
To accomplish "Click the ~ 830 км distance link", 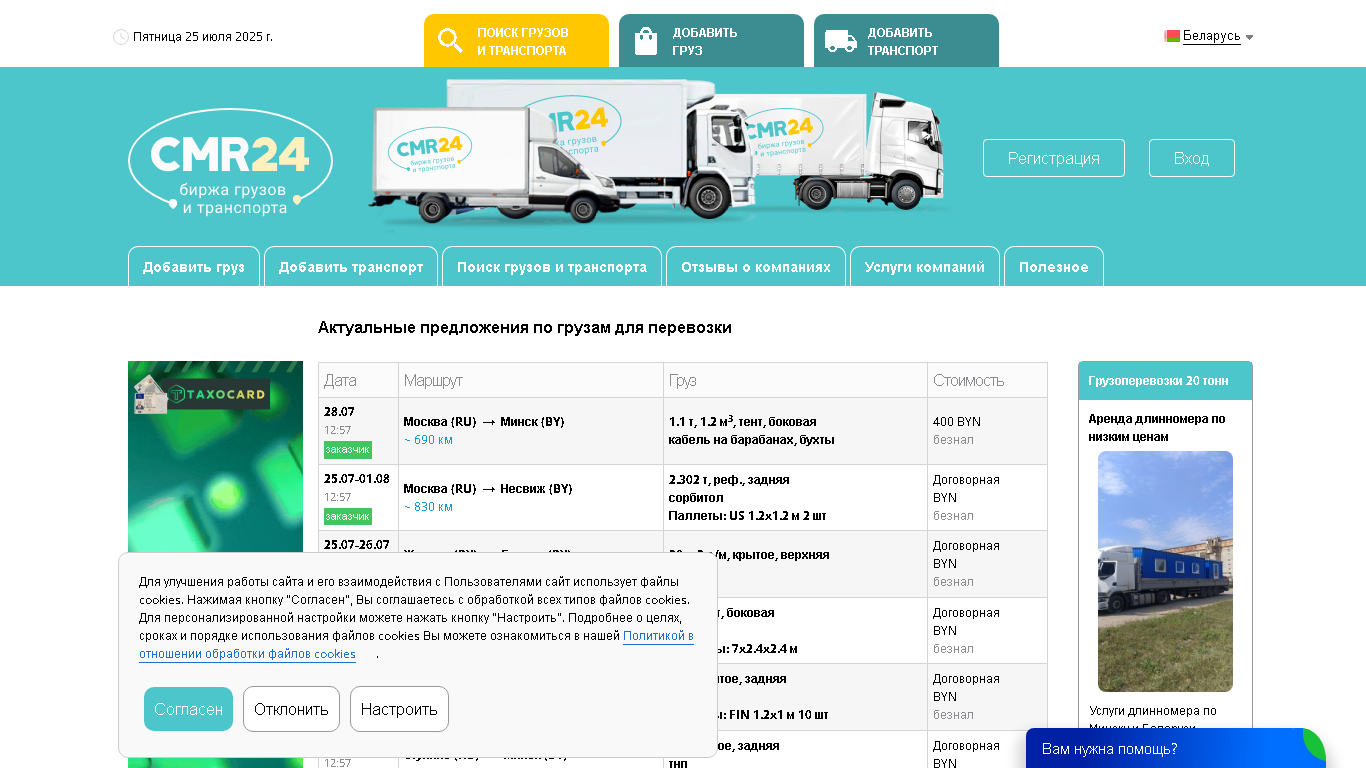I will [x=428, y=507].
